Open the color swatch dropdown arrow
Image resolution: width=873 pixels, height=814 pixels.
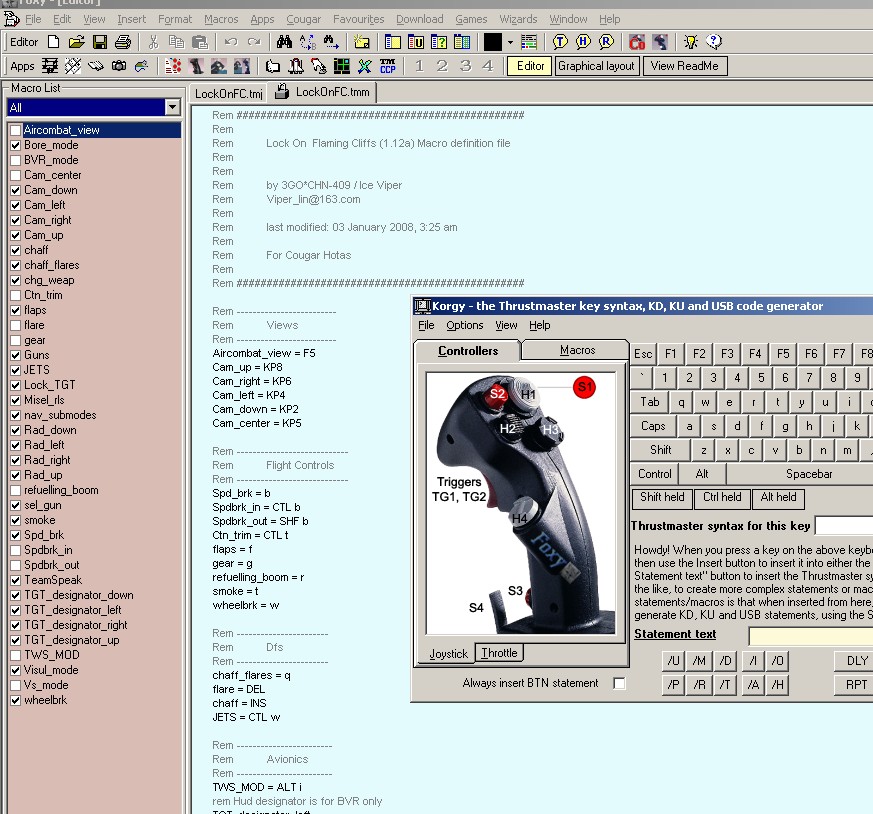pos(509,42)
